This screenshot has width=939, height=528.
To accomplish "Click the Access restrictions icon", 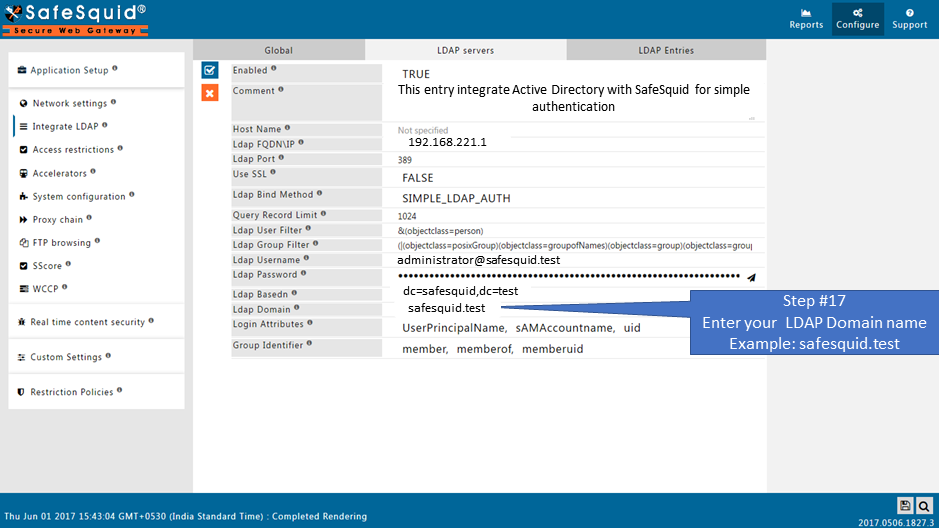I will pos(23,150).
